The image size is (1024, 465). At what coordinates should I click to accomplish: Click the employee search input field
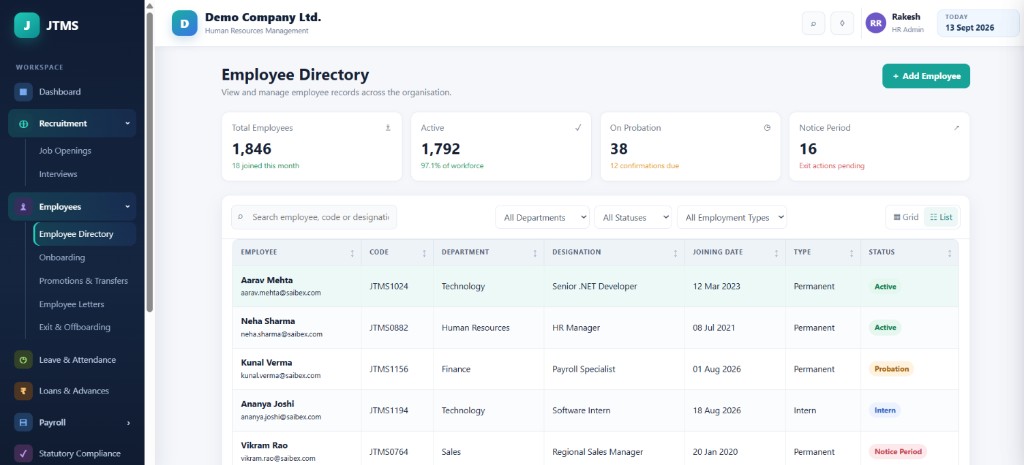click(x=314, y=217)
